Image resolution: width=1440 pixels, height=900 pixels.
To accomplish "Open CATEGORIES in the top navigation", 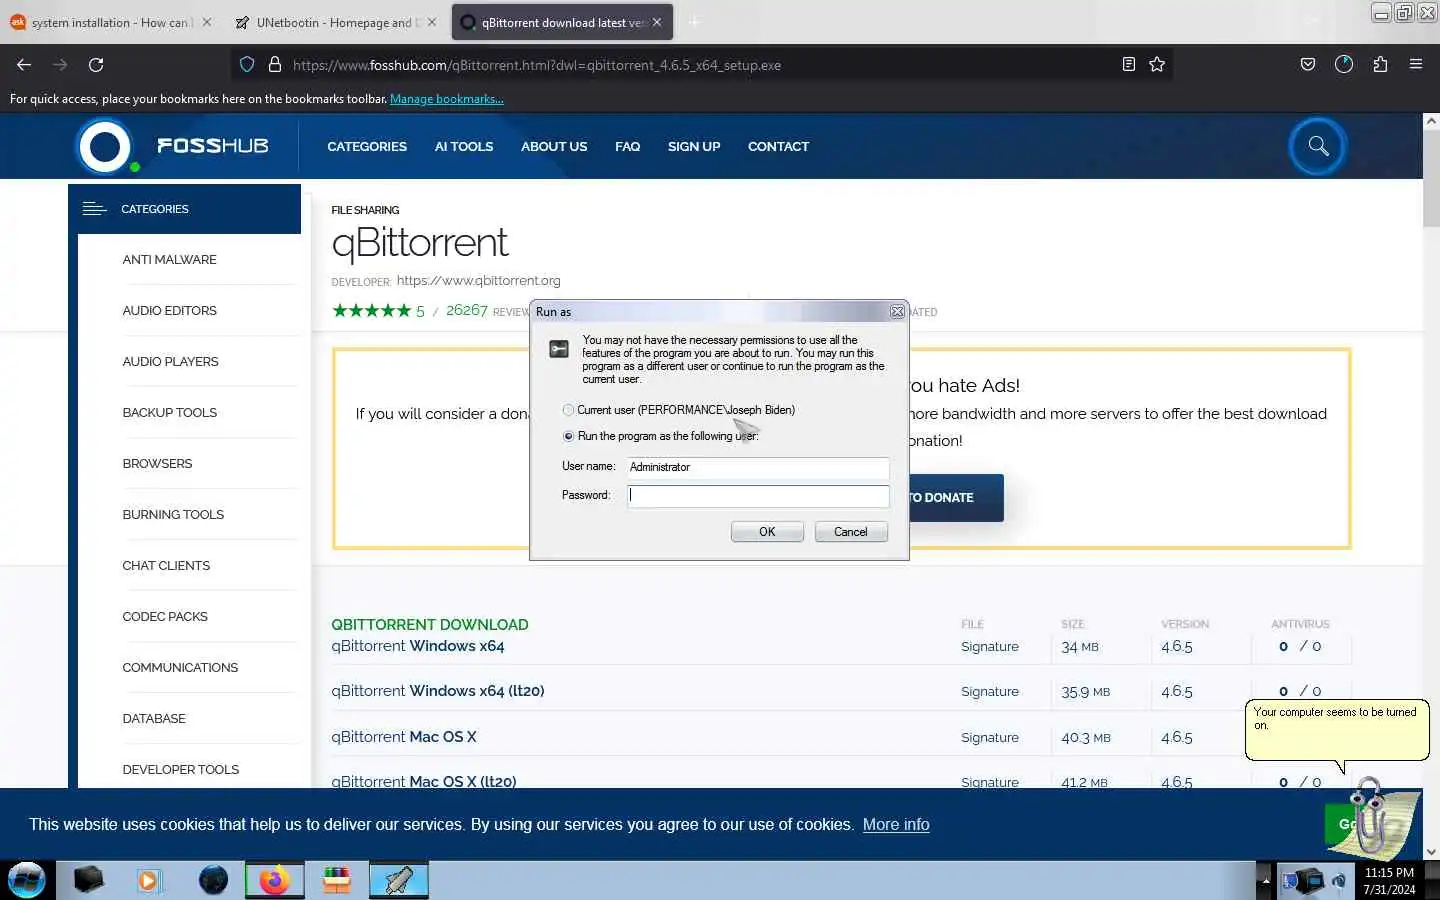I will coord(367,146).
